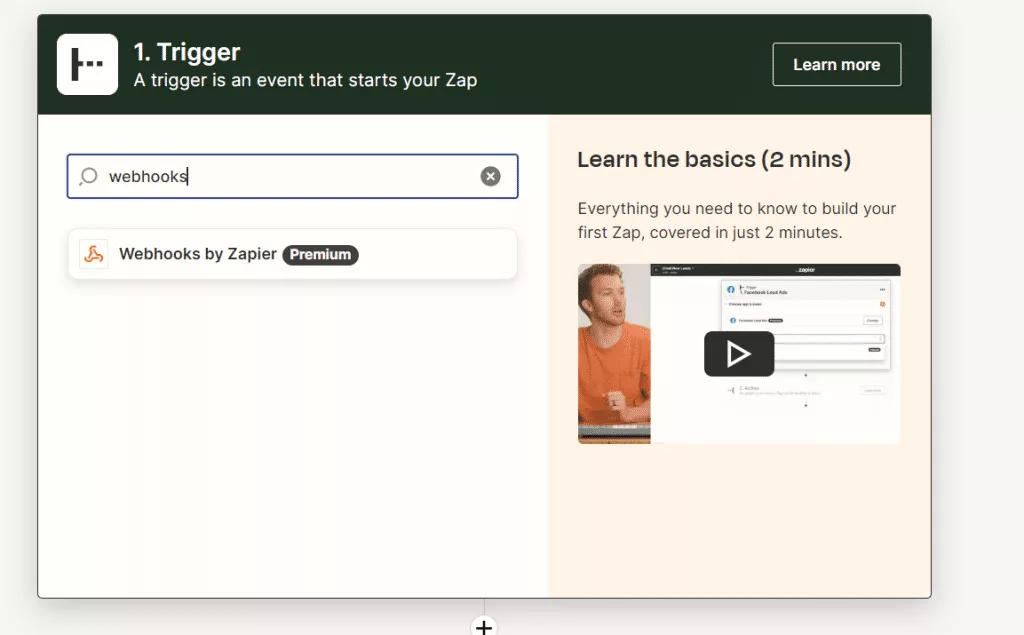This screenshot has height=635, width=1024.
Task: Click the trigger description subtitle text
Action: 305,80
